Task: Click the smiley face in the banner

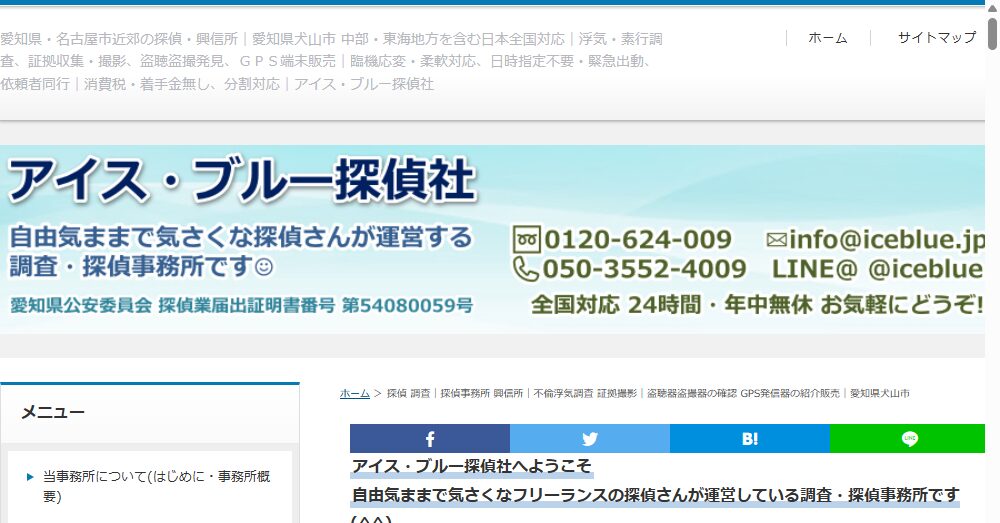Action: click(264, 267)
